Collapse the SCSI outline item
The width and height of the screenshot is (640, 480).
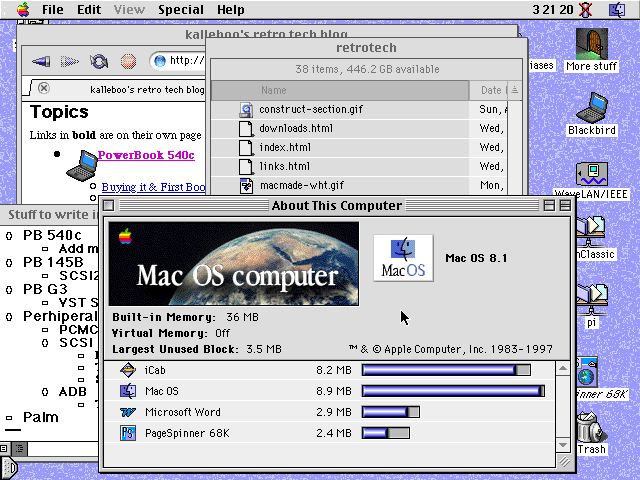click(45, 343)
